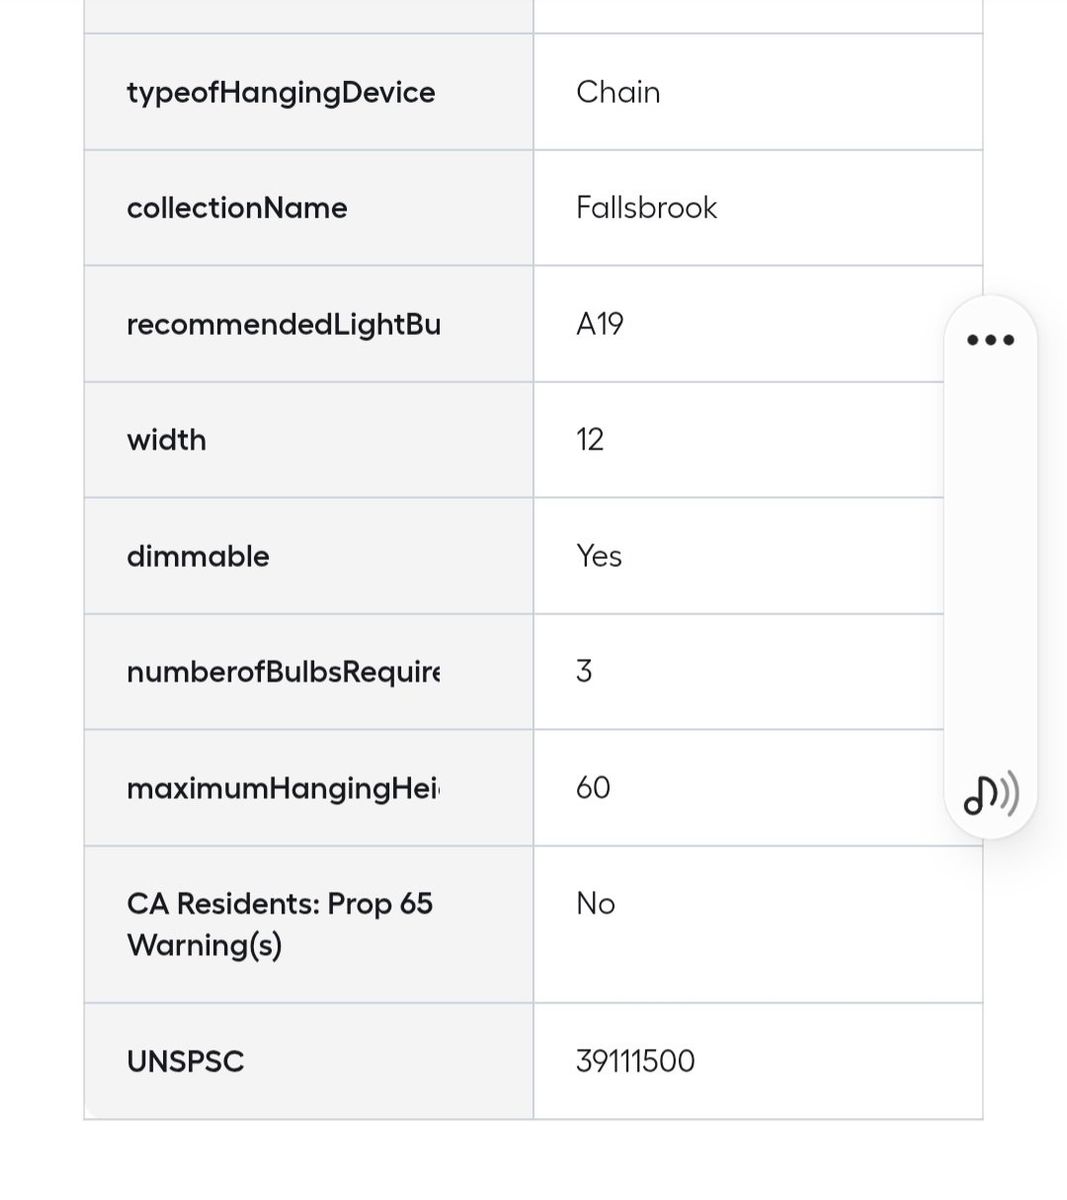Select the hanging height value 60
The image size is (1067, 1200).
click(593, 788)
